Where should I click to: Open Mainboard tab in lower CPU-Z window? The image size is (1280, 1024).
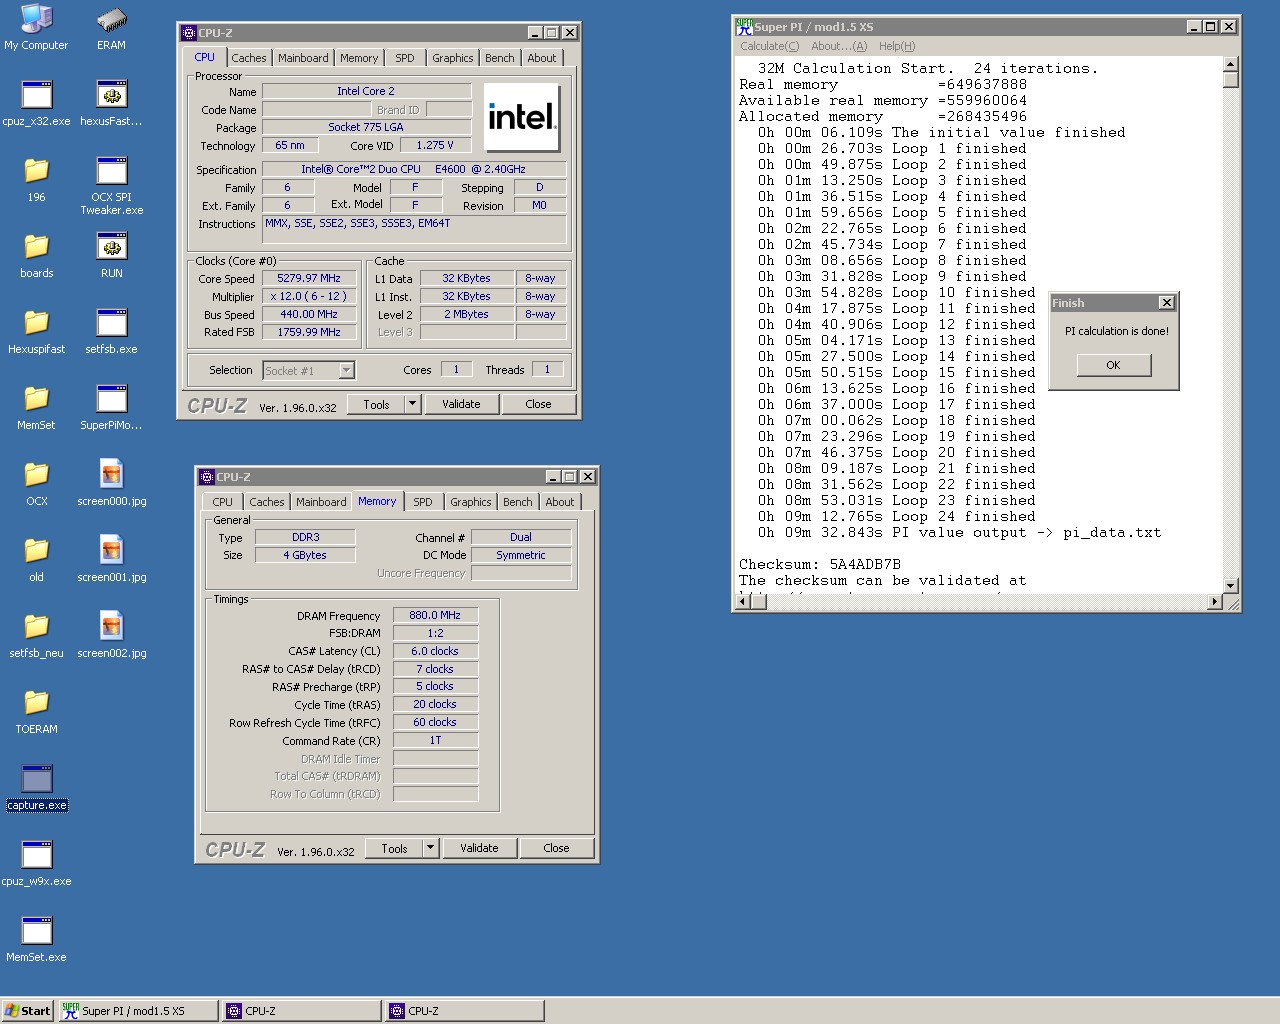[321, 502]
